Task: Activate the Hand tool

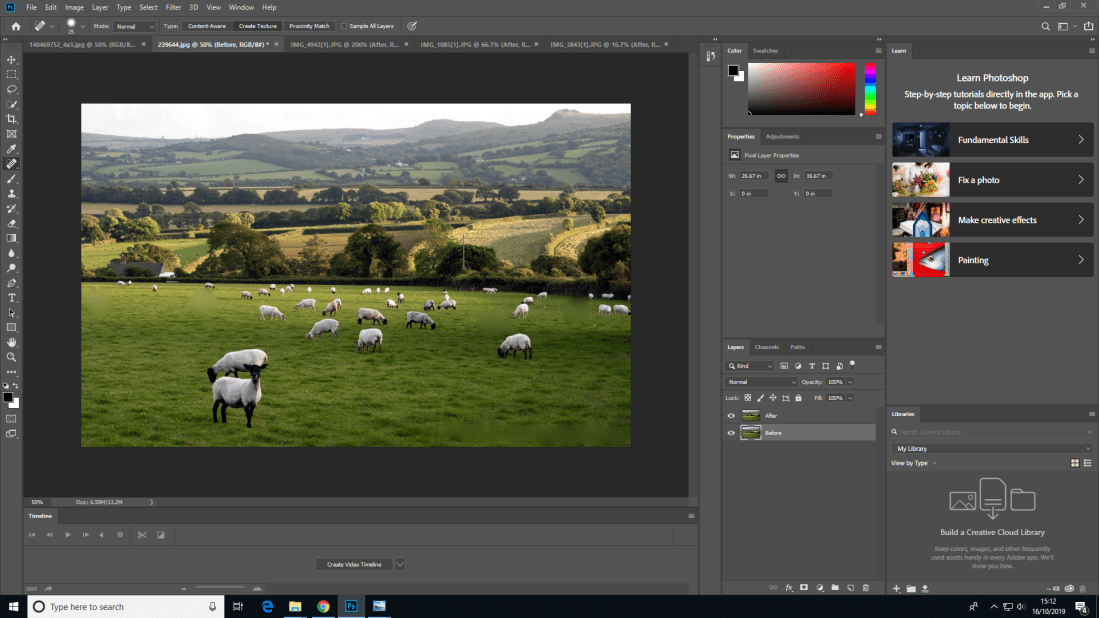Action: 12,342
